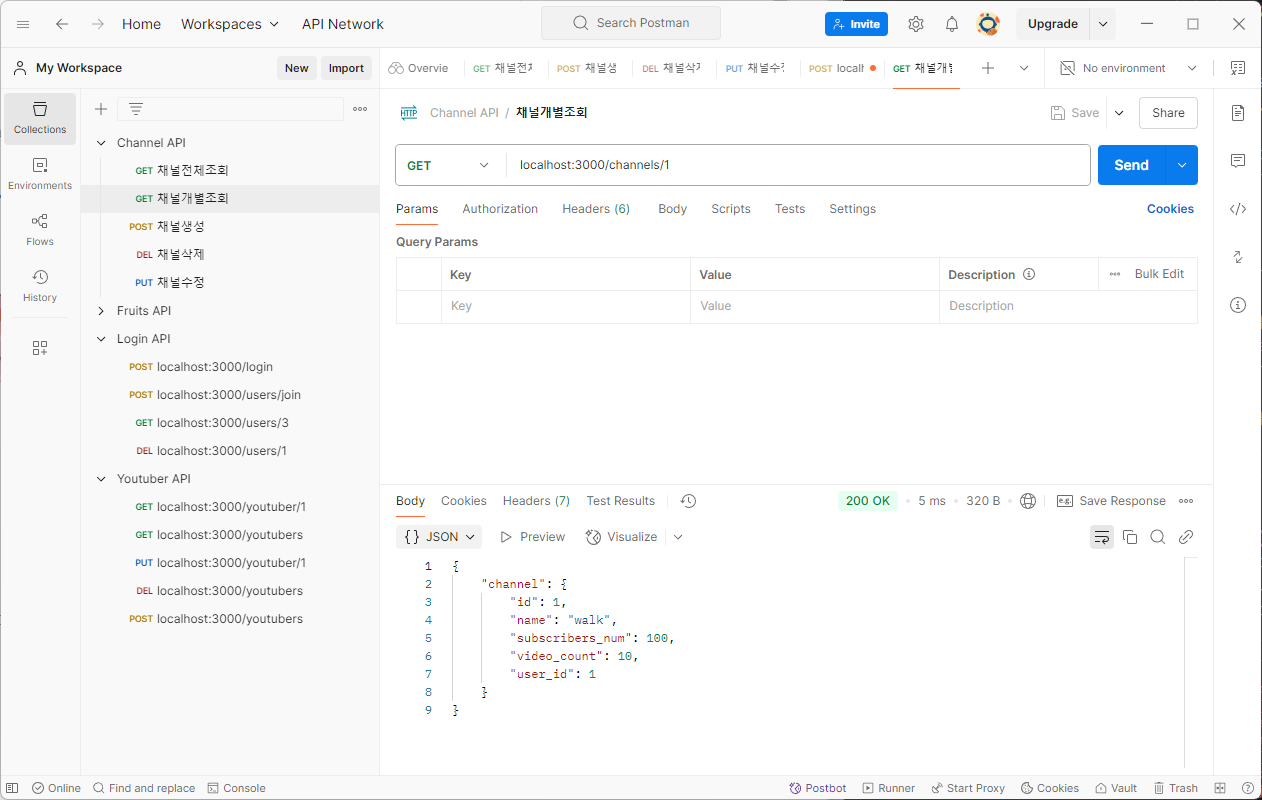Go back with the left arrow
The width and height of the screenshot is (1262, 800).
[62, 24]
